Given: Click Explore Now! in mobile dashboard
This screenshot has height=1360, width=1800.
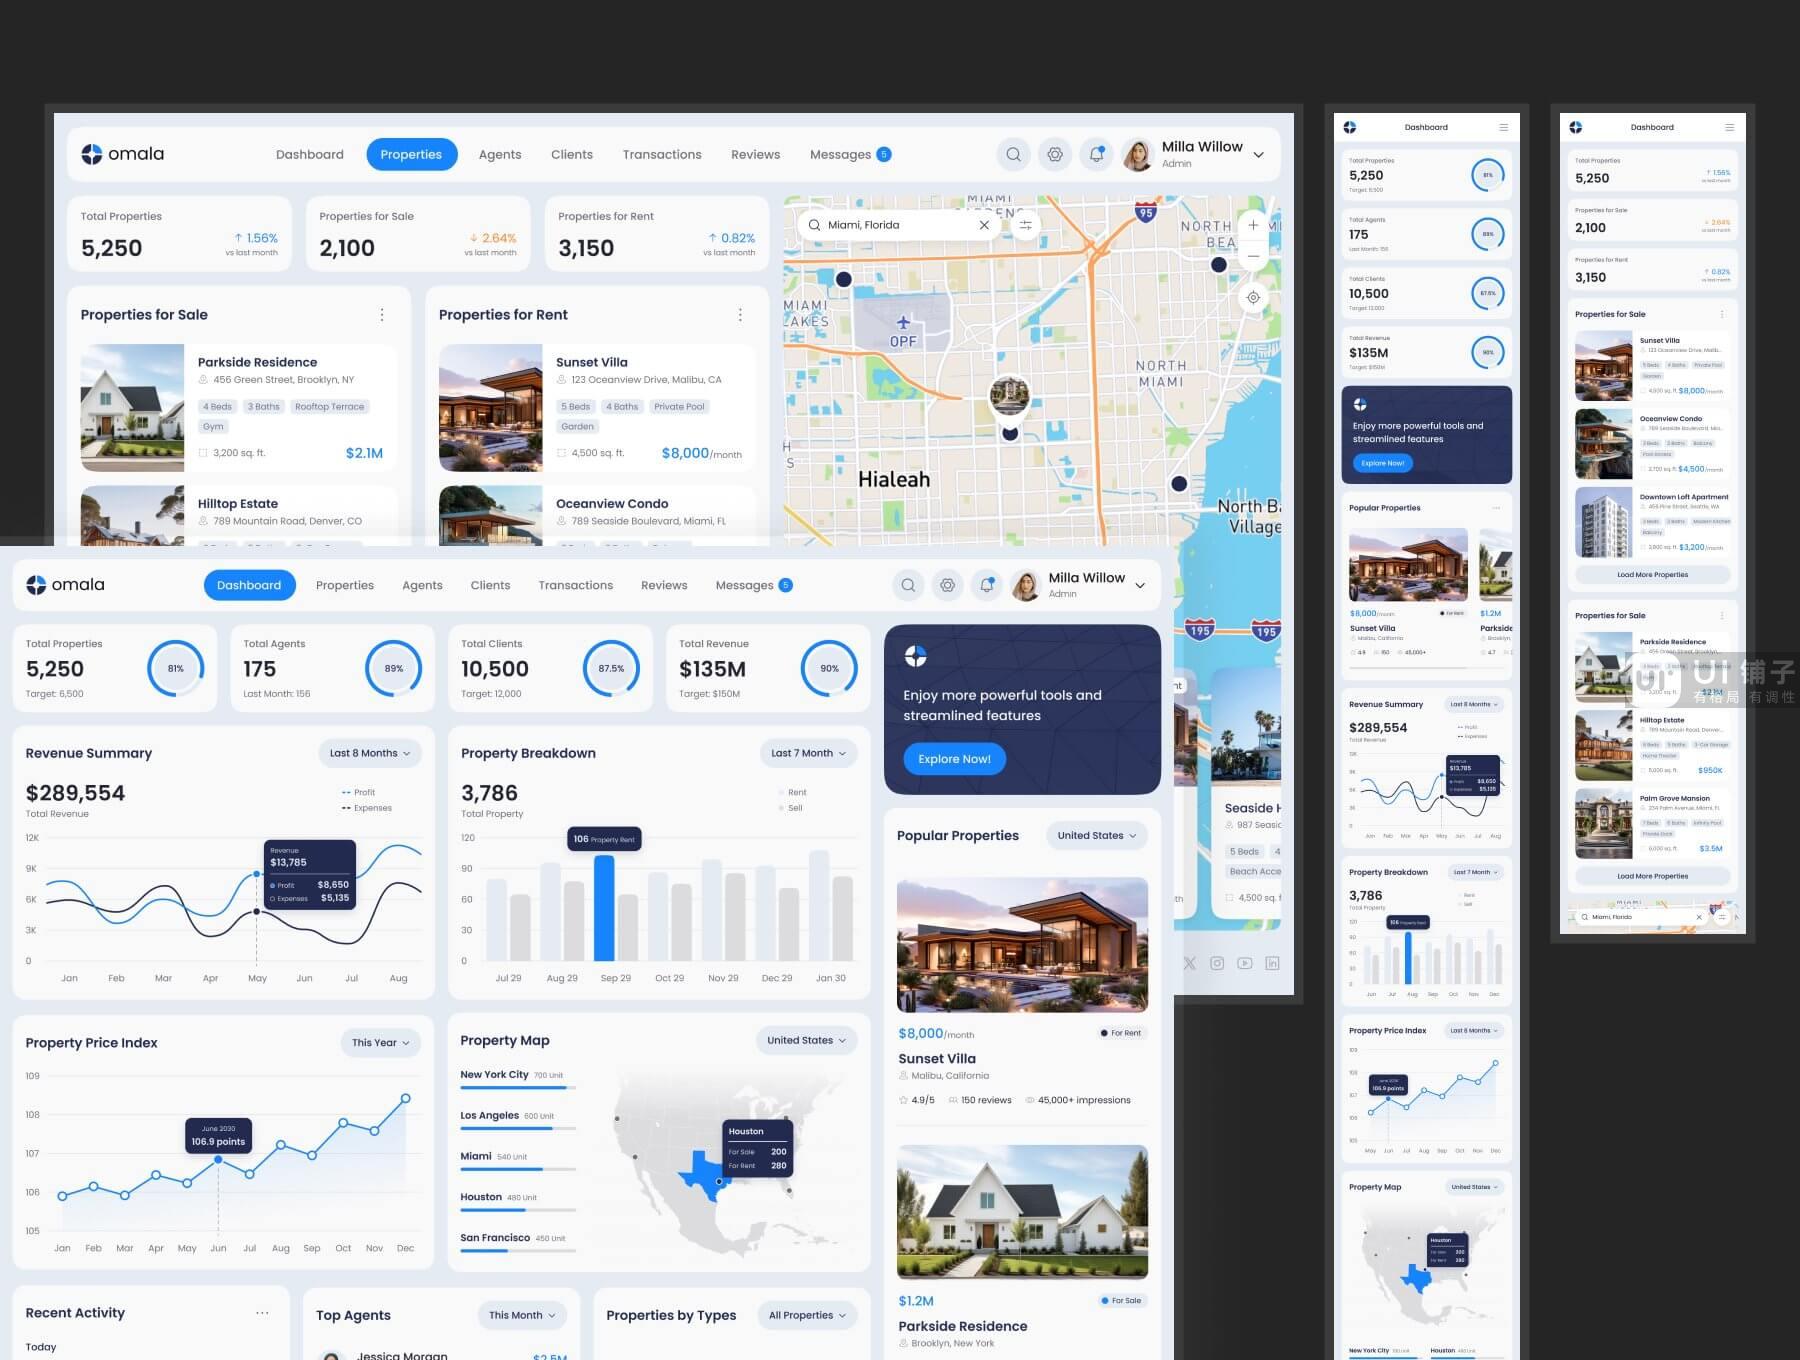Looking at the screenshot, I should click(1382, 463).
